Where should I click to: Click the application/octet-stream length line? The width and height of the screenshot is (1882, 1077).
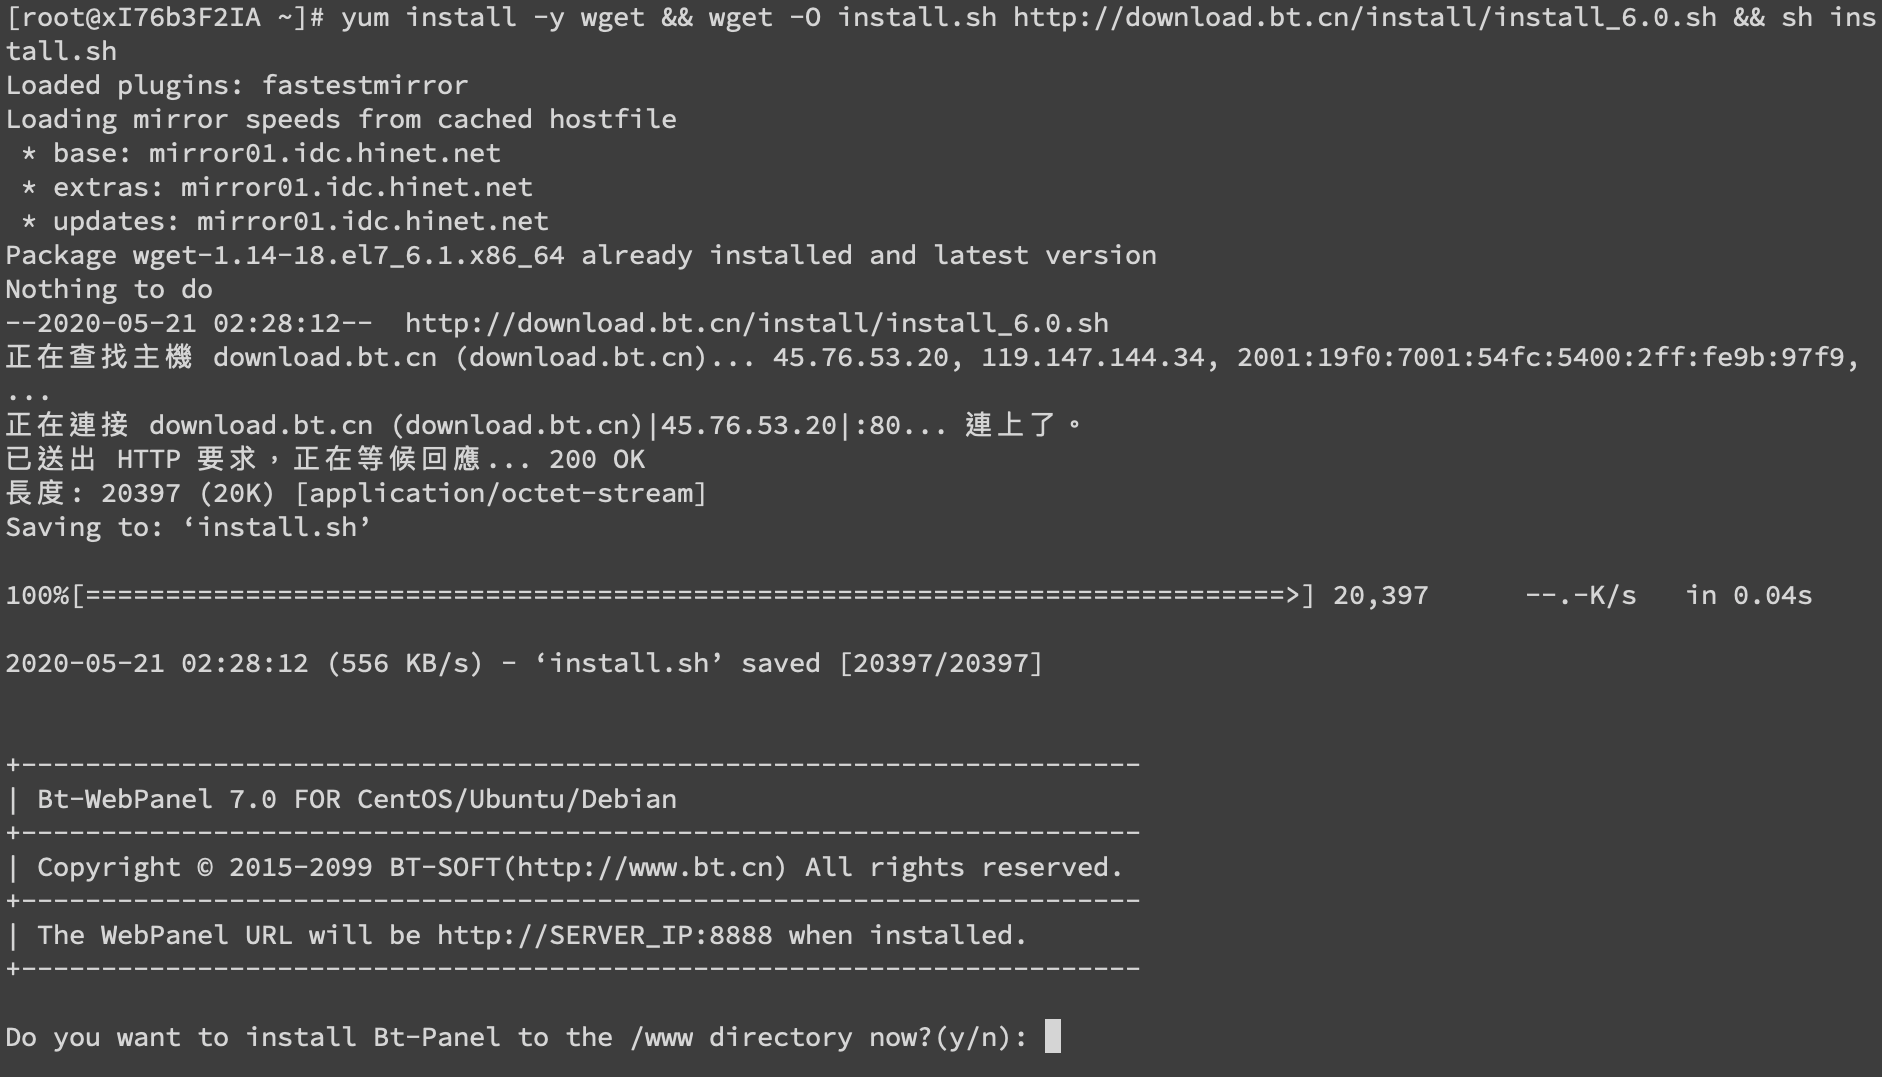point(357,493)
